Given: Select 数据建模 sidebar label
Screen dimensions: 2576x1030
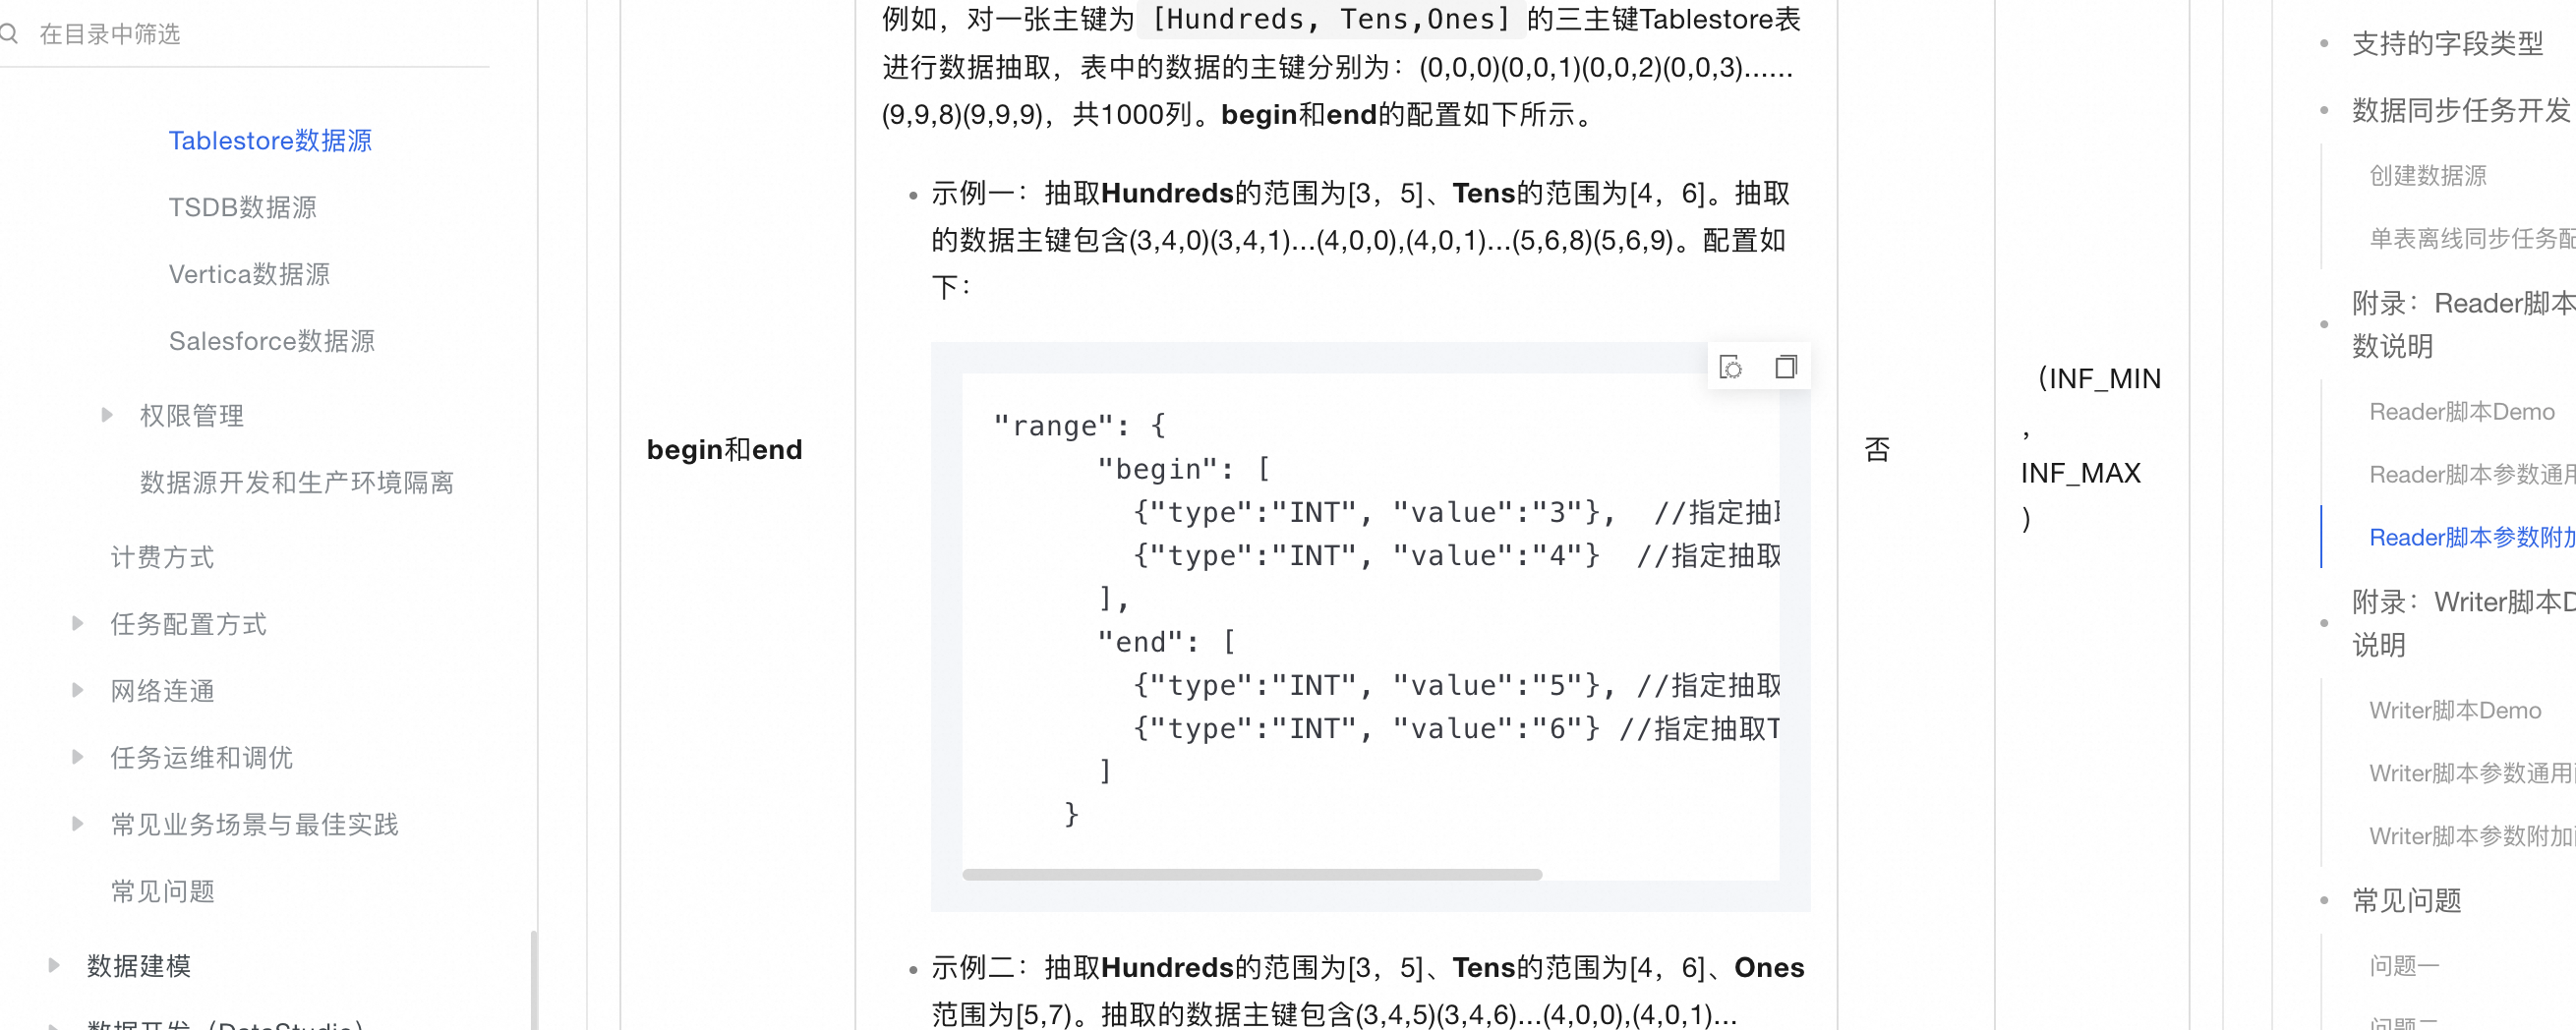Looking at the screenshot, I should point(139,966).
